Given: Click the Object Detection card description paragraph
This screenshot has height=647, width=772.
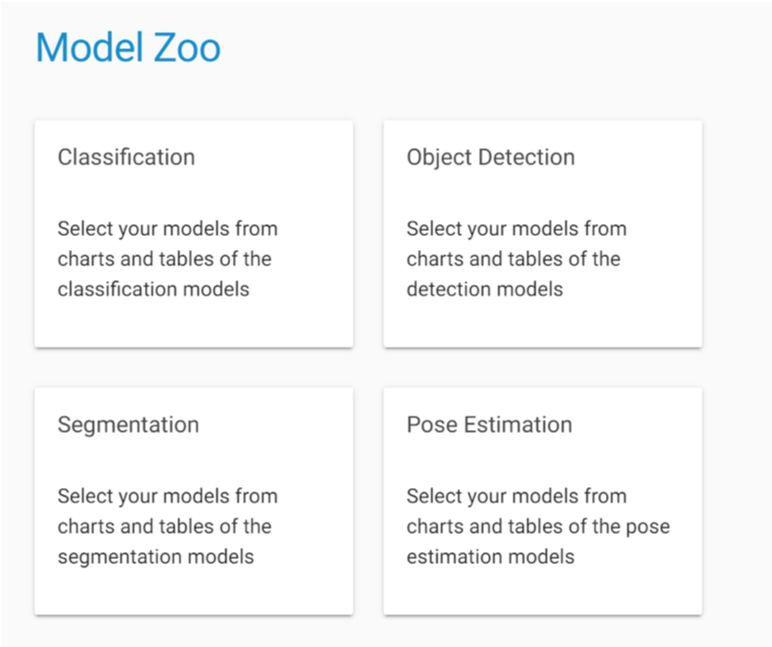Looking at the screenshot, I should click(x=516, y=259).
